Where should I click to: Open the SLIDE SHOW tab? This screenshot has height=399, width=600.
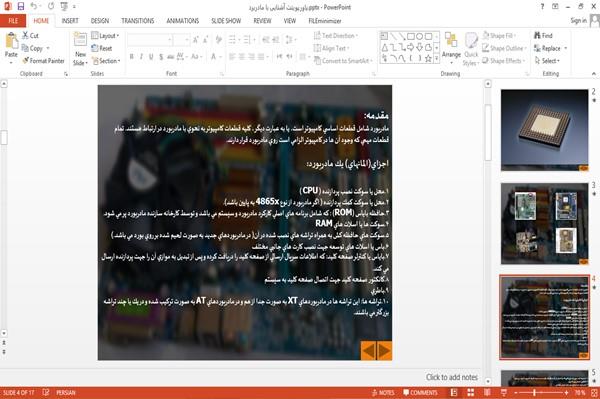click(226, 21)
